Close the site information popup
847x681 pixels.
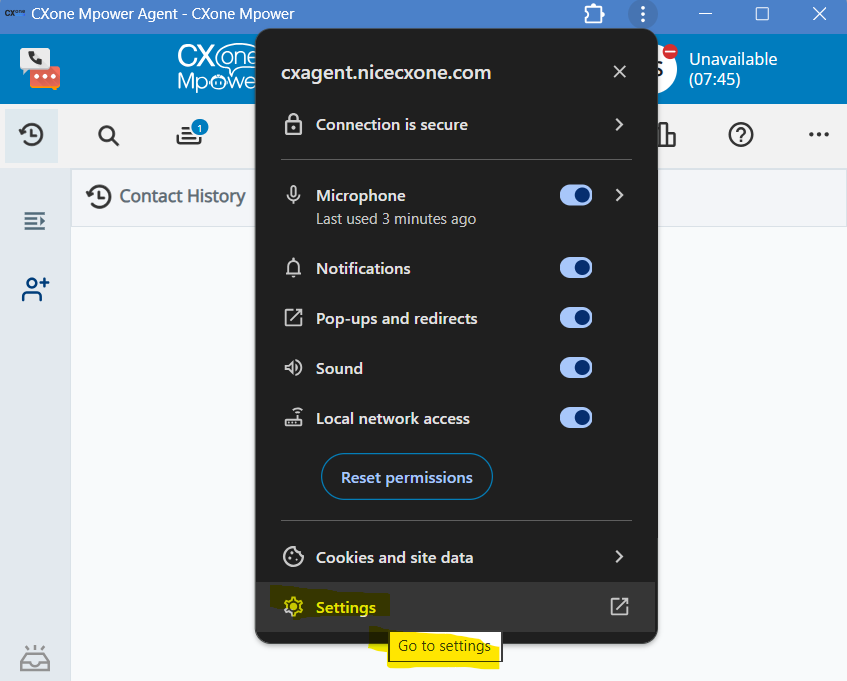coord(620,72)
